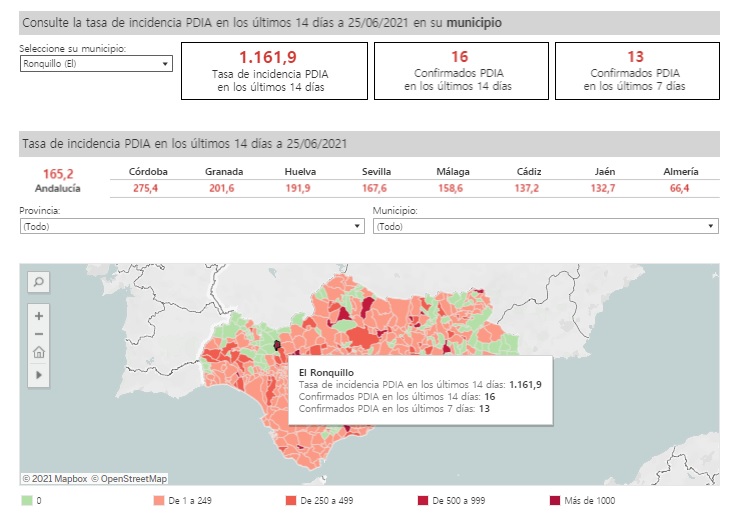737x523 pixels.
Task: Click the 1.161,9 incidence rate card
Action: pyautogui.click(x=272, y=70)
